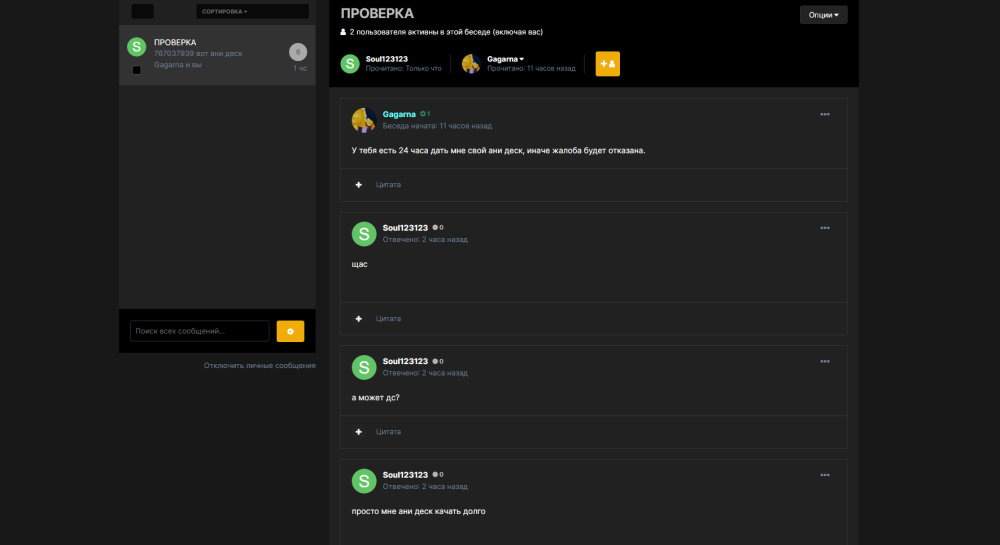The width and height of the screenshot is (1000, 545).
Task: Open options menu for "а может дс?" message
Action: click(x=825, y=361)
